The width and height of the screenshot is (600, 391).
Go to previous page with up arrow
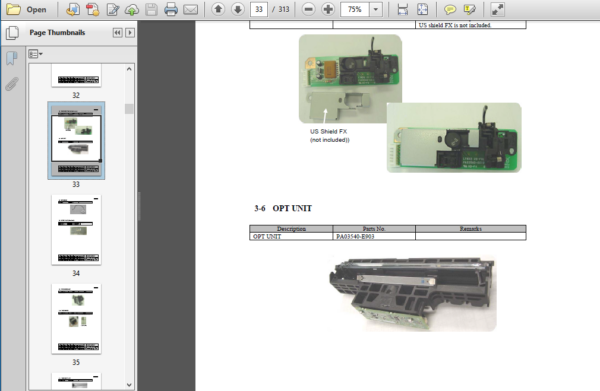point(218,9)
